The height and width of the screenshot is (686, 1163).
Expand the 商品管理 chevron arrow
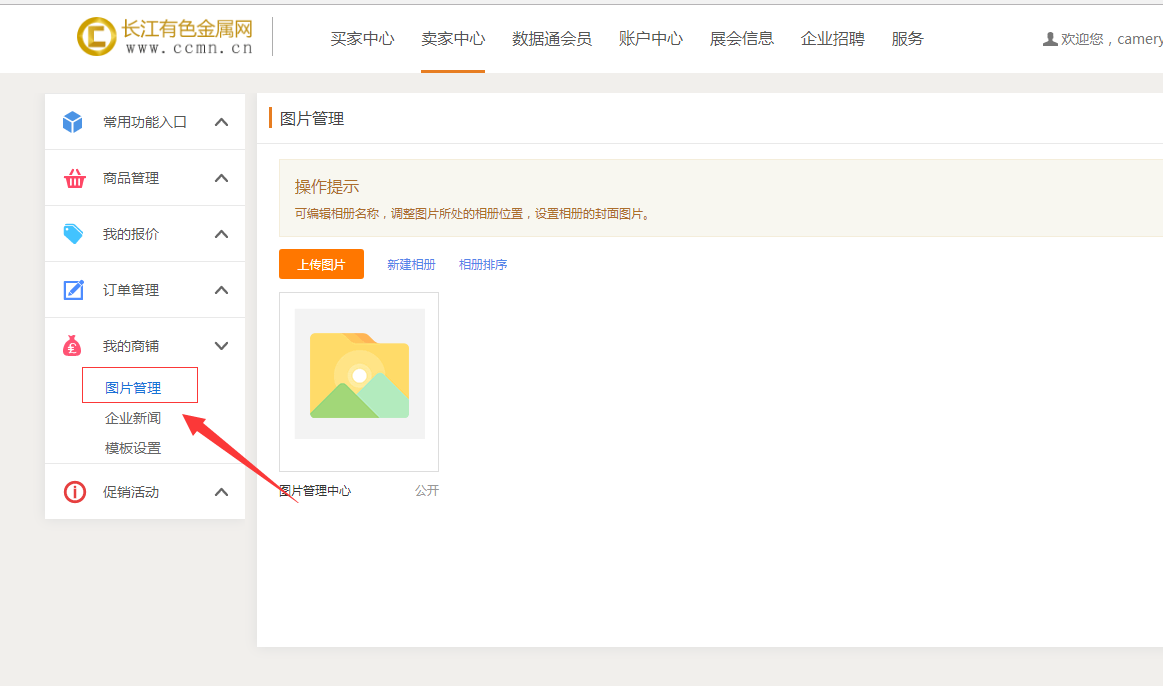click(x=222, y=178)
